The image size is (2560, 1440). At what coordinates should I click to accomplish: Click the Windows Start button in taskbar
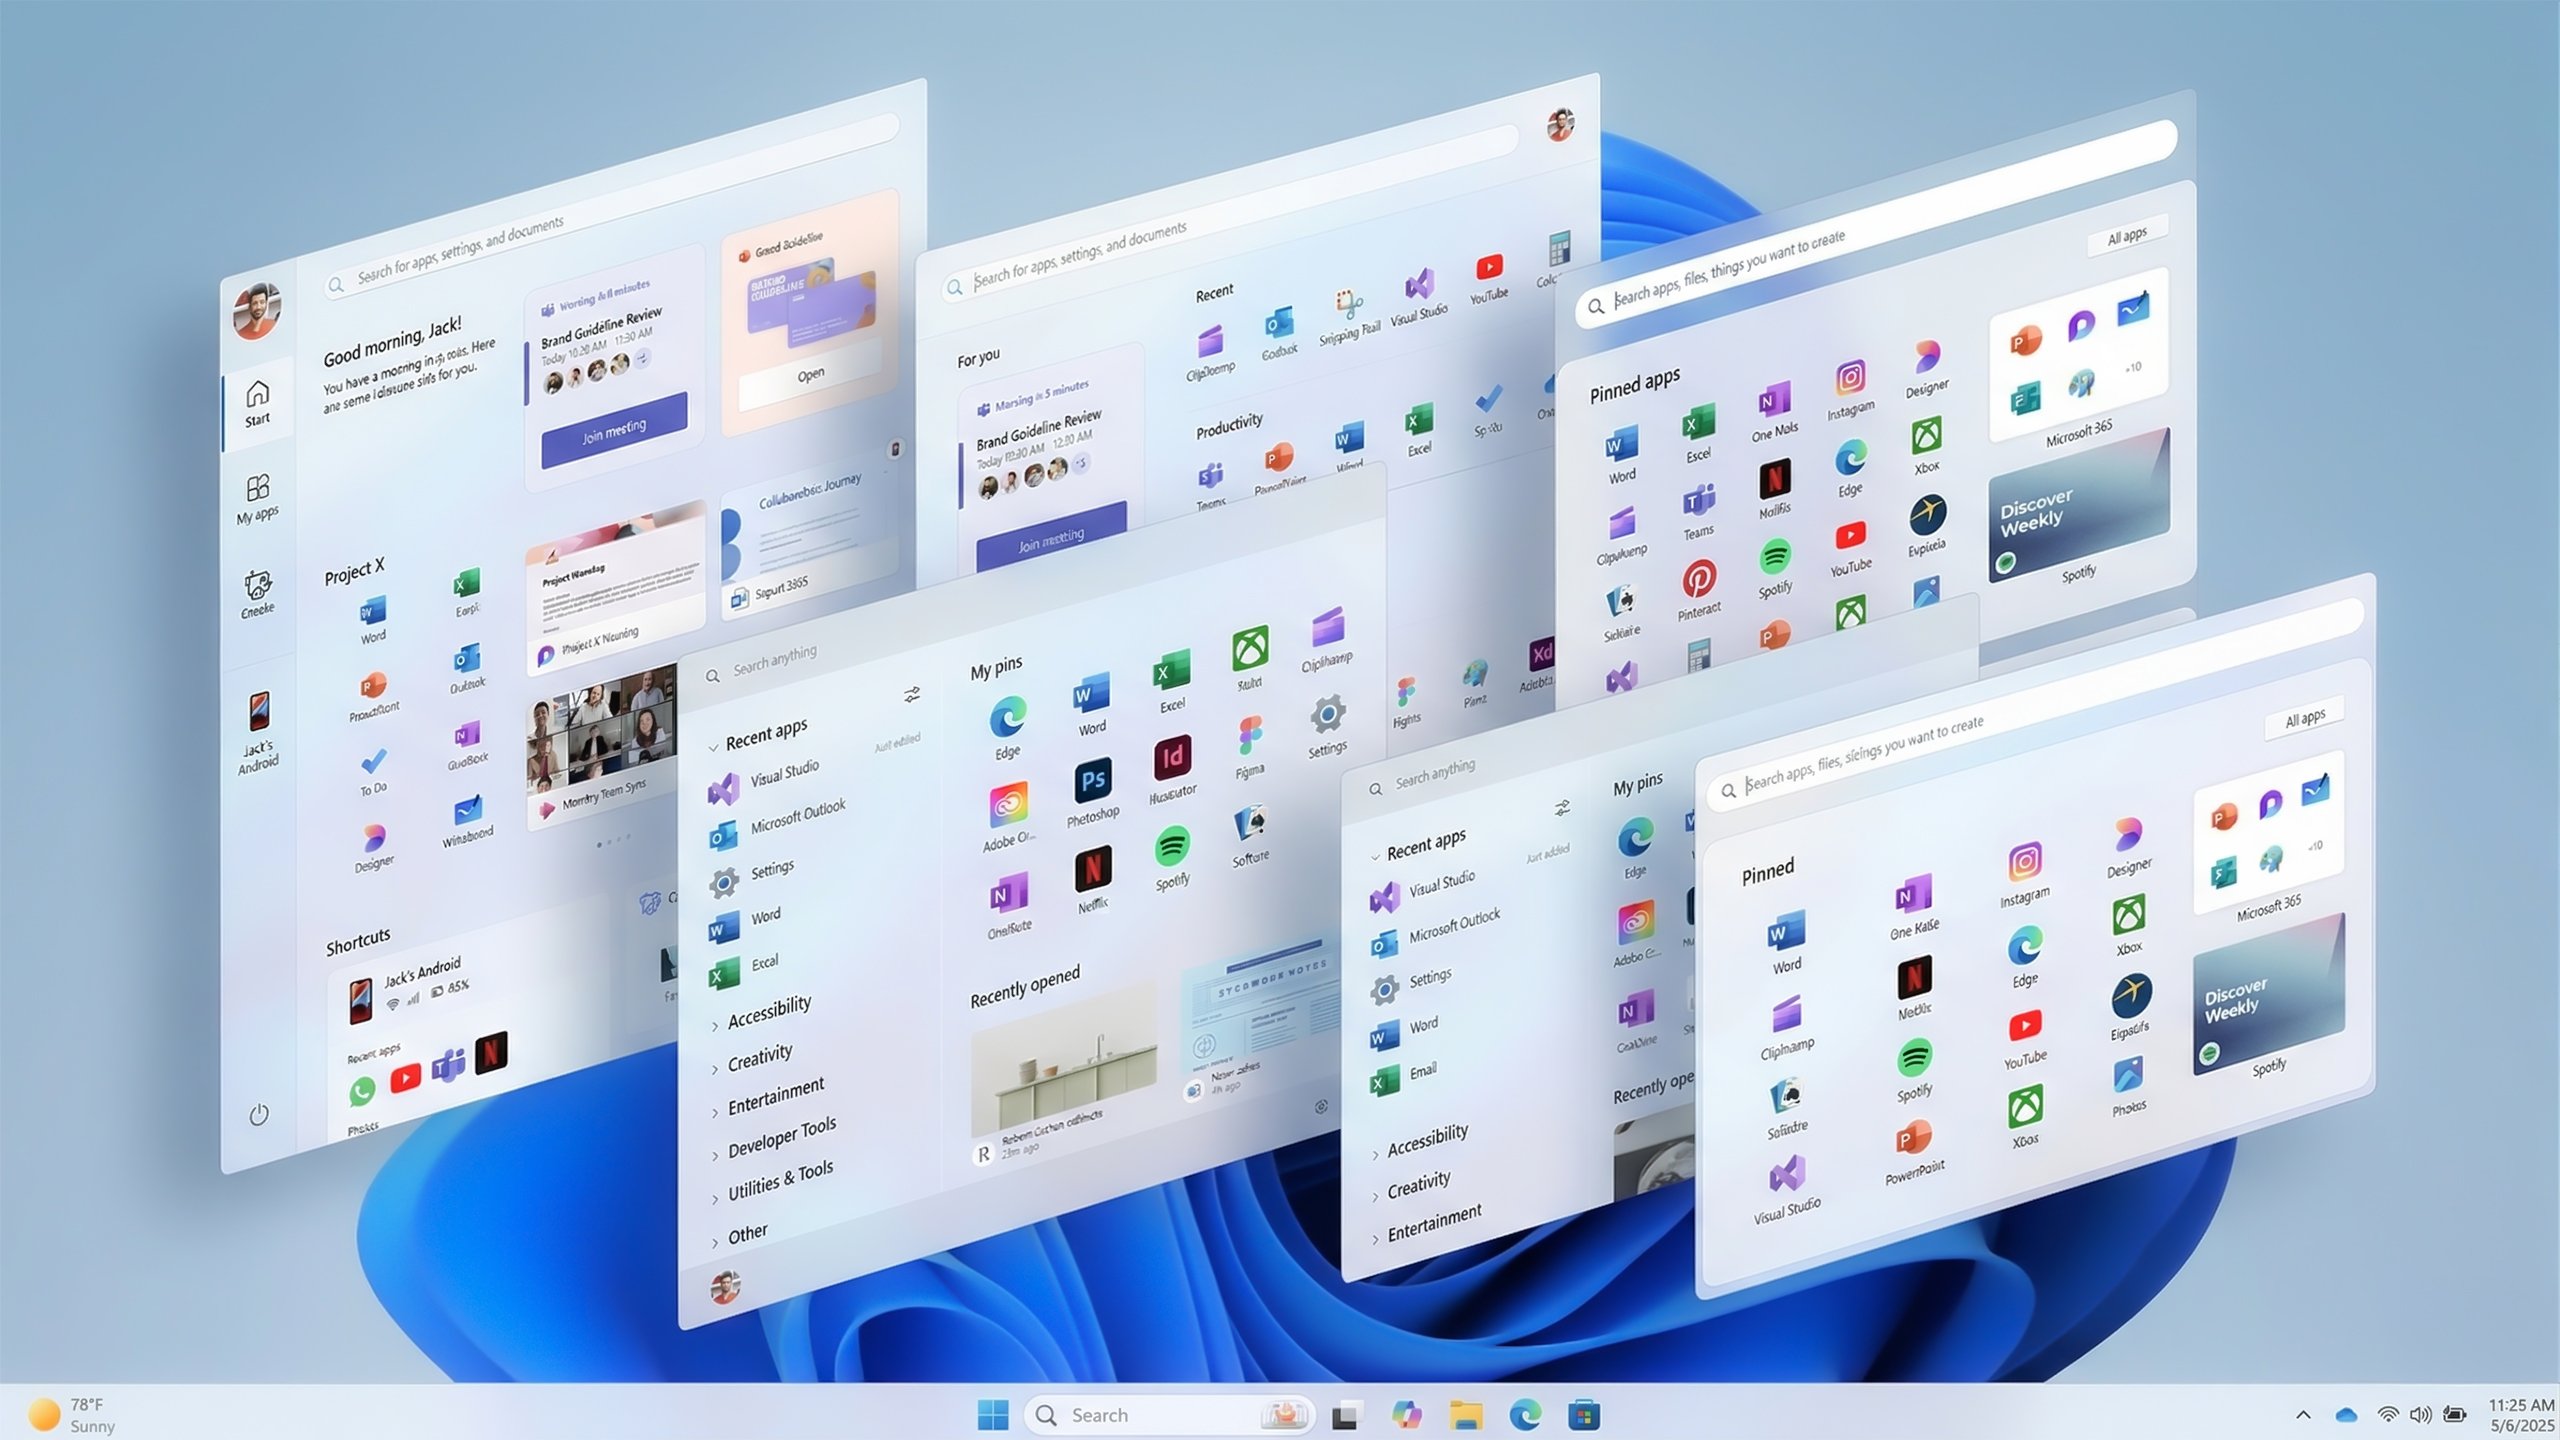[x=992, y=1415]
